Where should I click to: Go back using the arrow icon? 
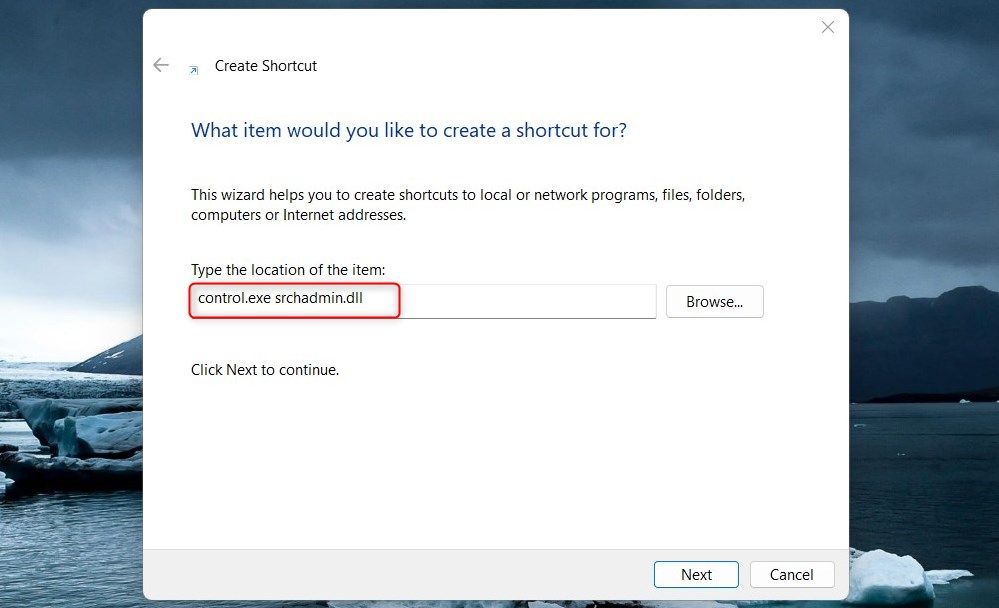tap(161, 65)
